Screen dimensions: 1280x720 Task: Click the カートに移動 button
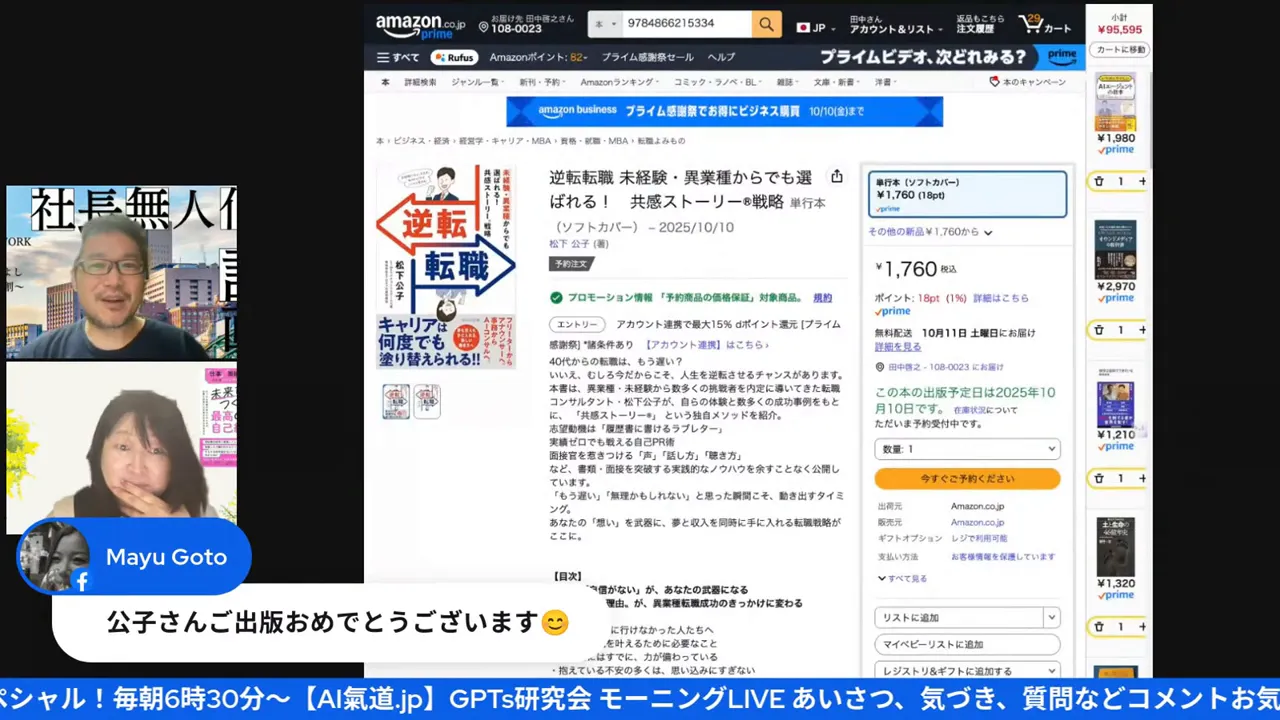1120,50
